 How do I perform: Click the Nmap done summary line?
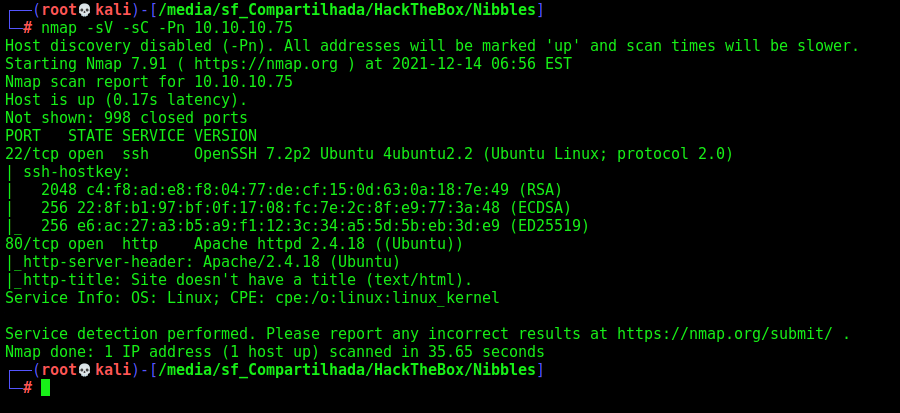point(275,352)
